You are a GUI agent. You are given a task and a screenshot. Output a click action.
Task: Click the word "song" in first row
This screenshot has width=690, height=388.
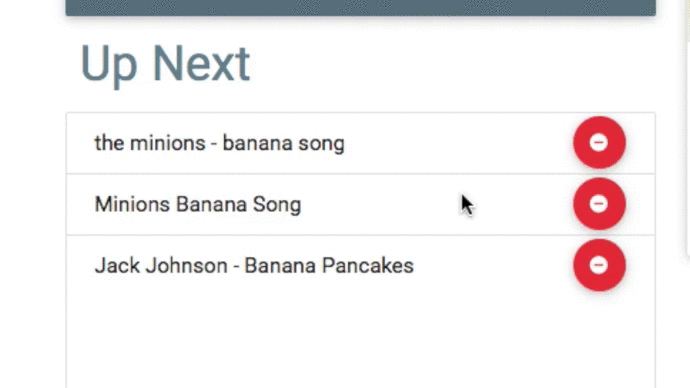pos(321,145)
